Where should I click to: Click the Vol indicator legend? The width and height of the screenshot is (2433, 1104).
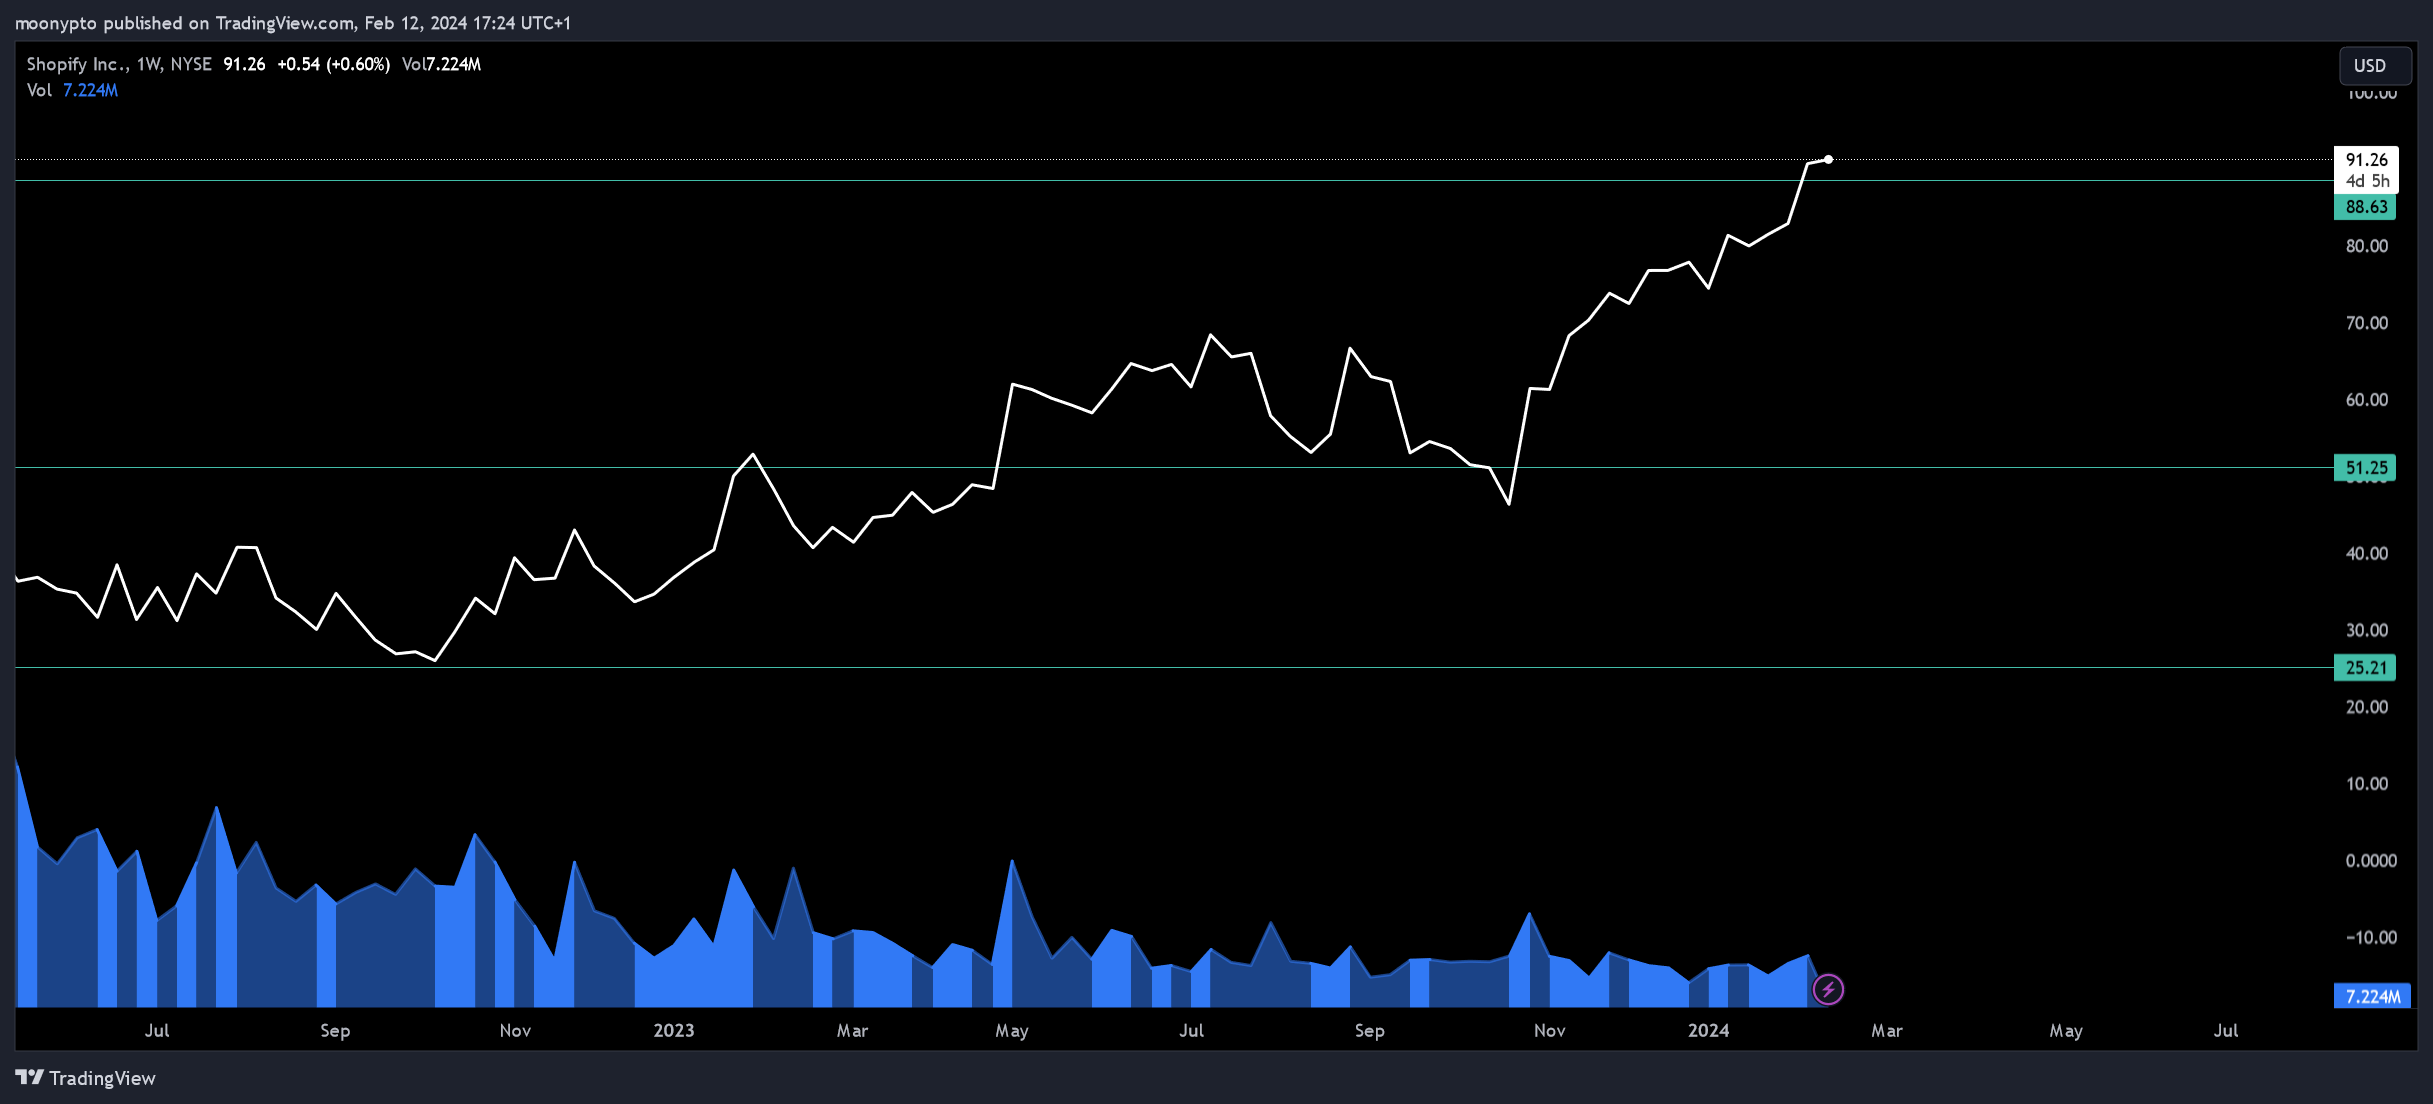click(72, 90)
